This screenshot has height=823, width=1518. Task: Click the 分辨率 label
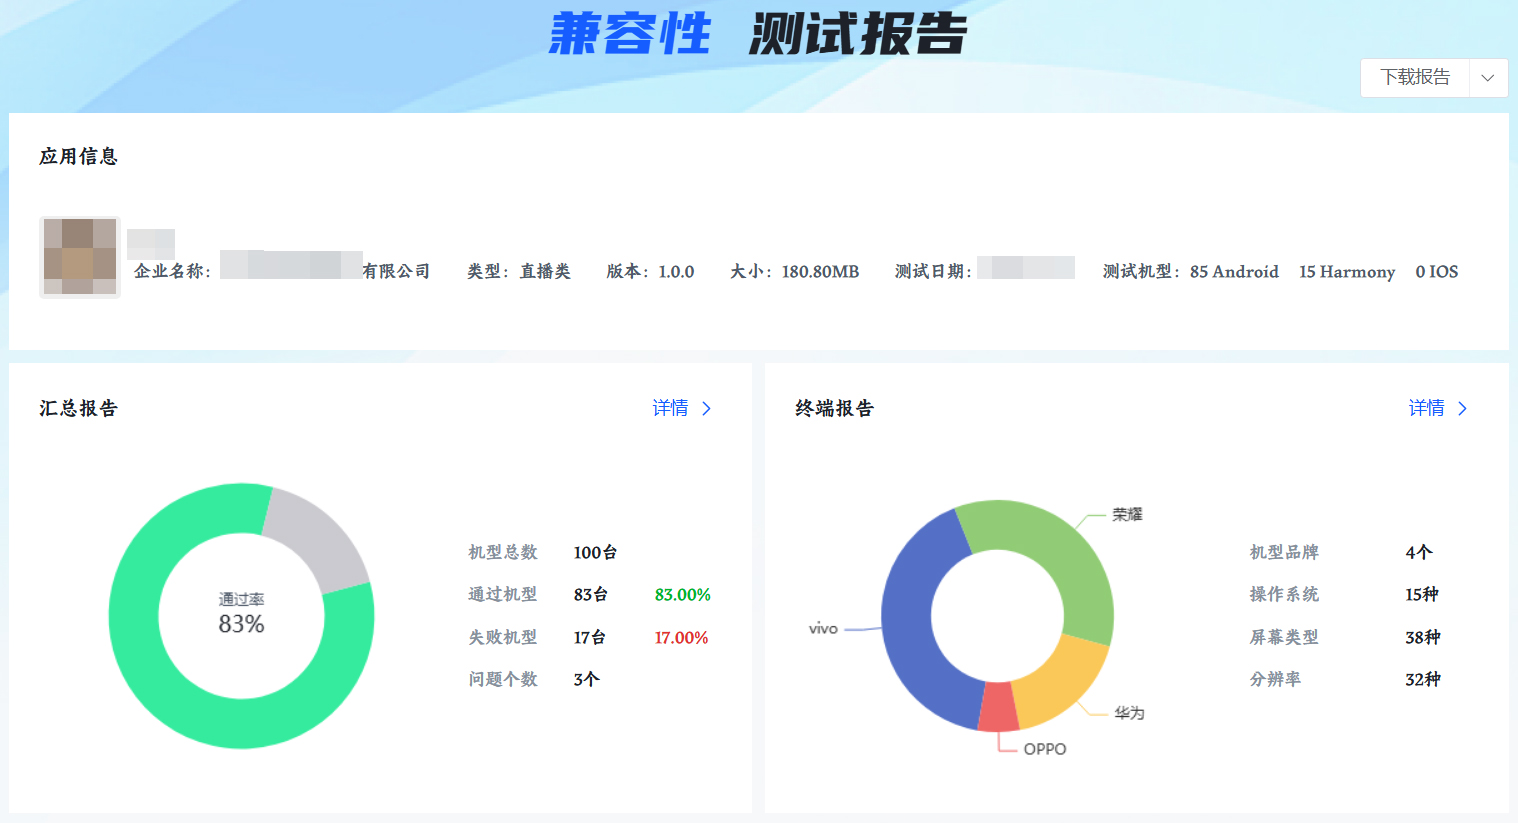pos(1275,680)
